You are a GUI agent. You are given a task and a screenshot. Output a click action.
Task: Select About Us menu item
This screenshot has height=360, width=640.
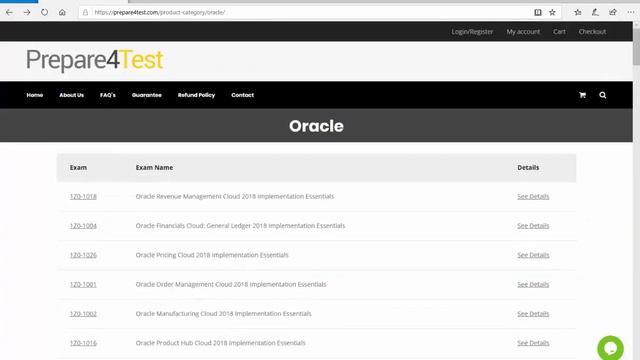click(x=71, y=95)
